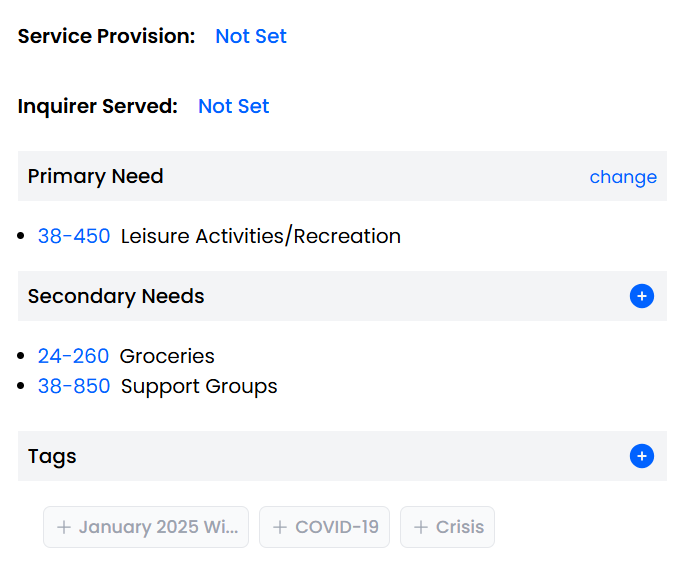
Task: Click plus sign on Crisis tag
Action: pos(421,527)
